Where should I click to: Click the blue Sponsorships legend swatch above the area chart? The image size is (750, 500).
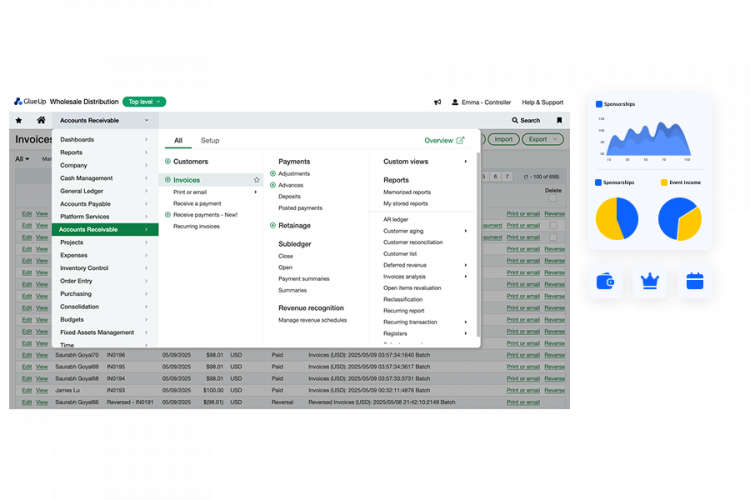coord(599,104)
